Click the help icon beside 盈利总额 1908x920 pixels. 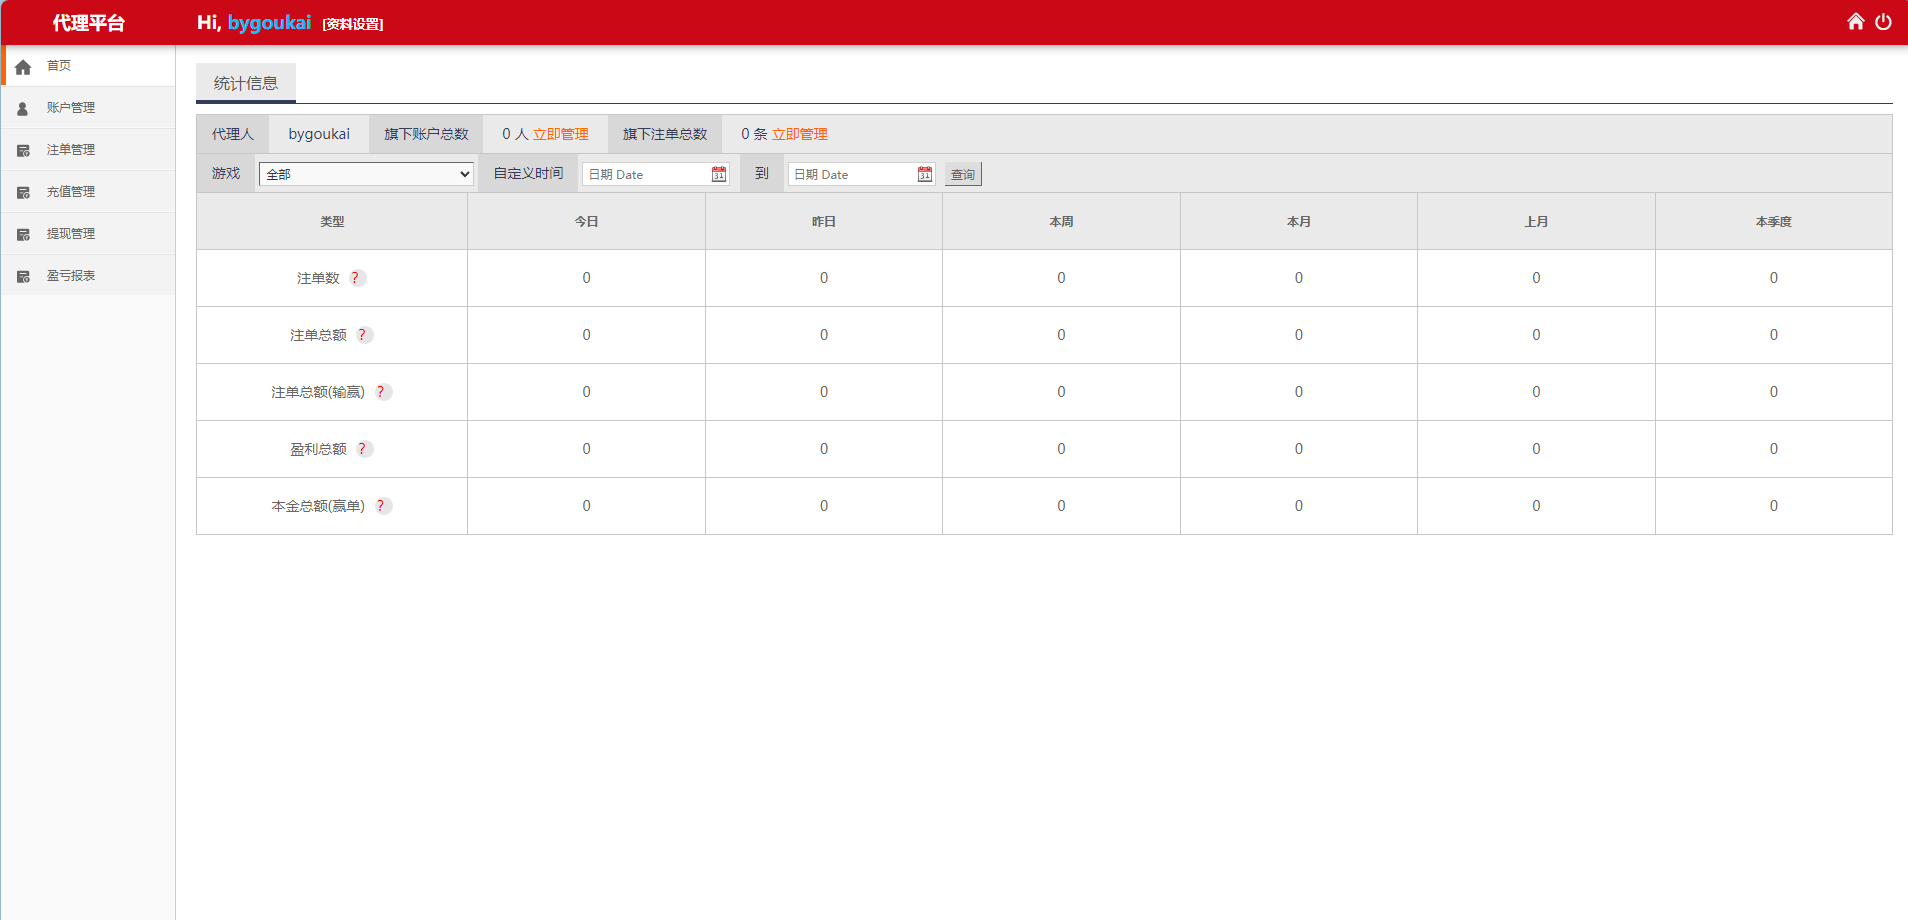coord(363,449)
